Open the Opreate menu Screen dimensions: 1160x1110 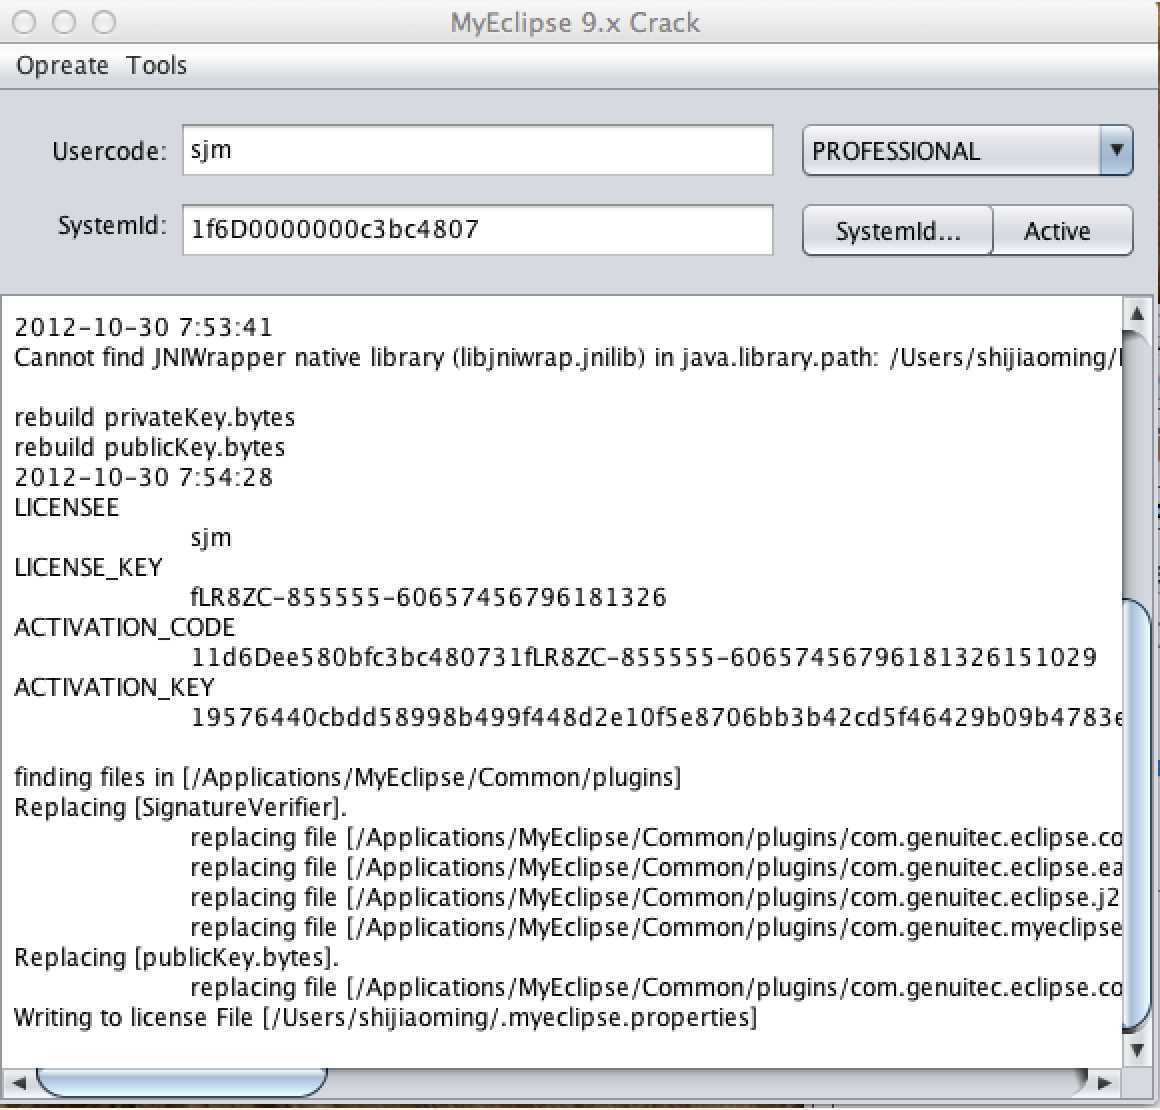[x=62, y=65]
